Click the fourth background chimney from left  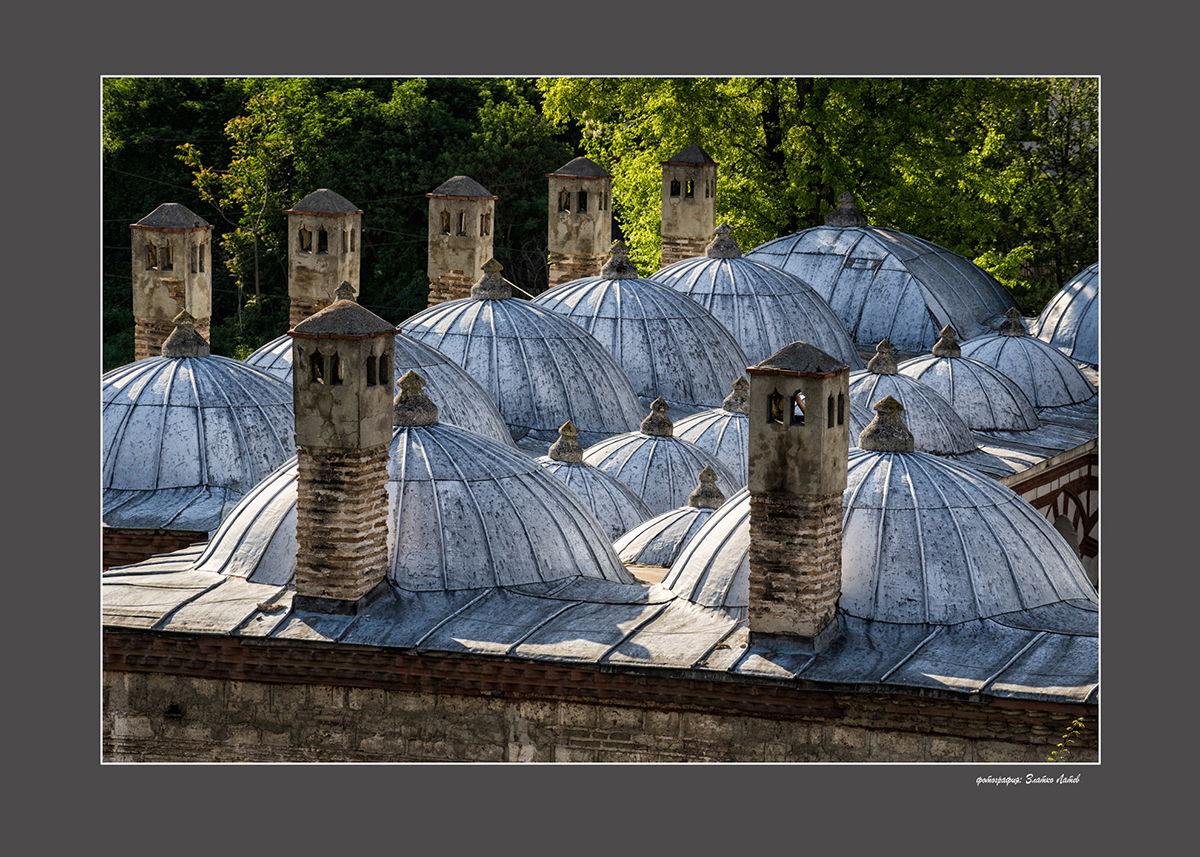coord(579,218)
